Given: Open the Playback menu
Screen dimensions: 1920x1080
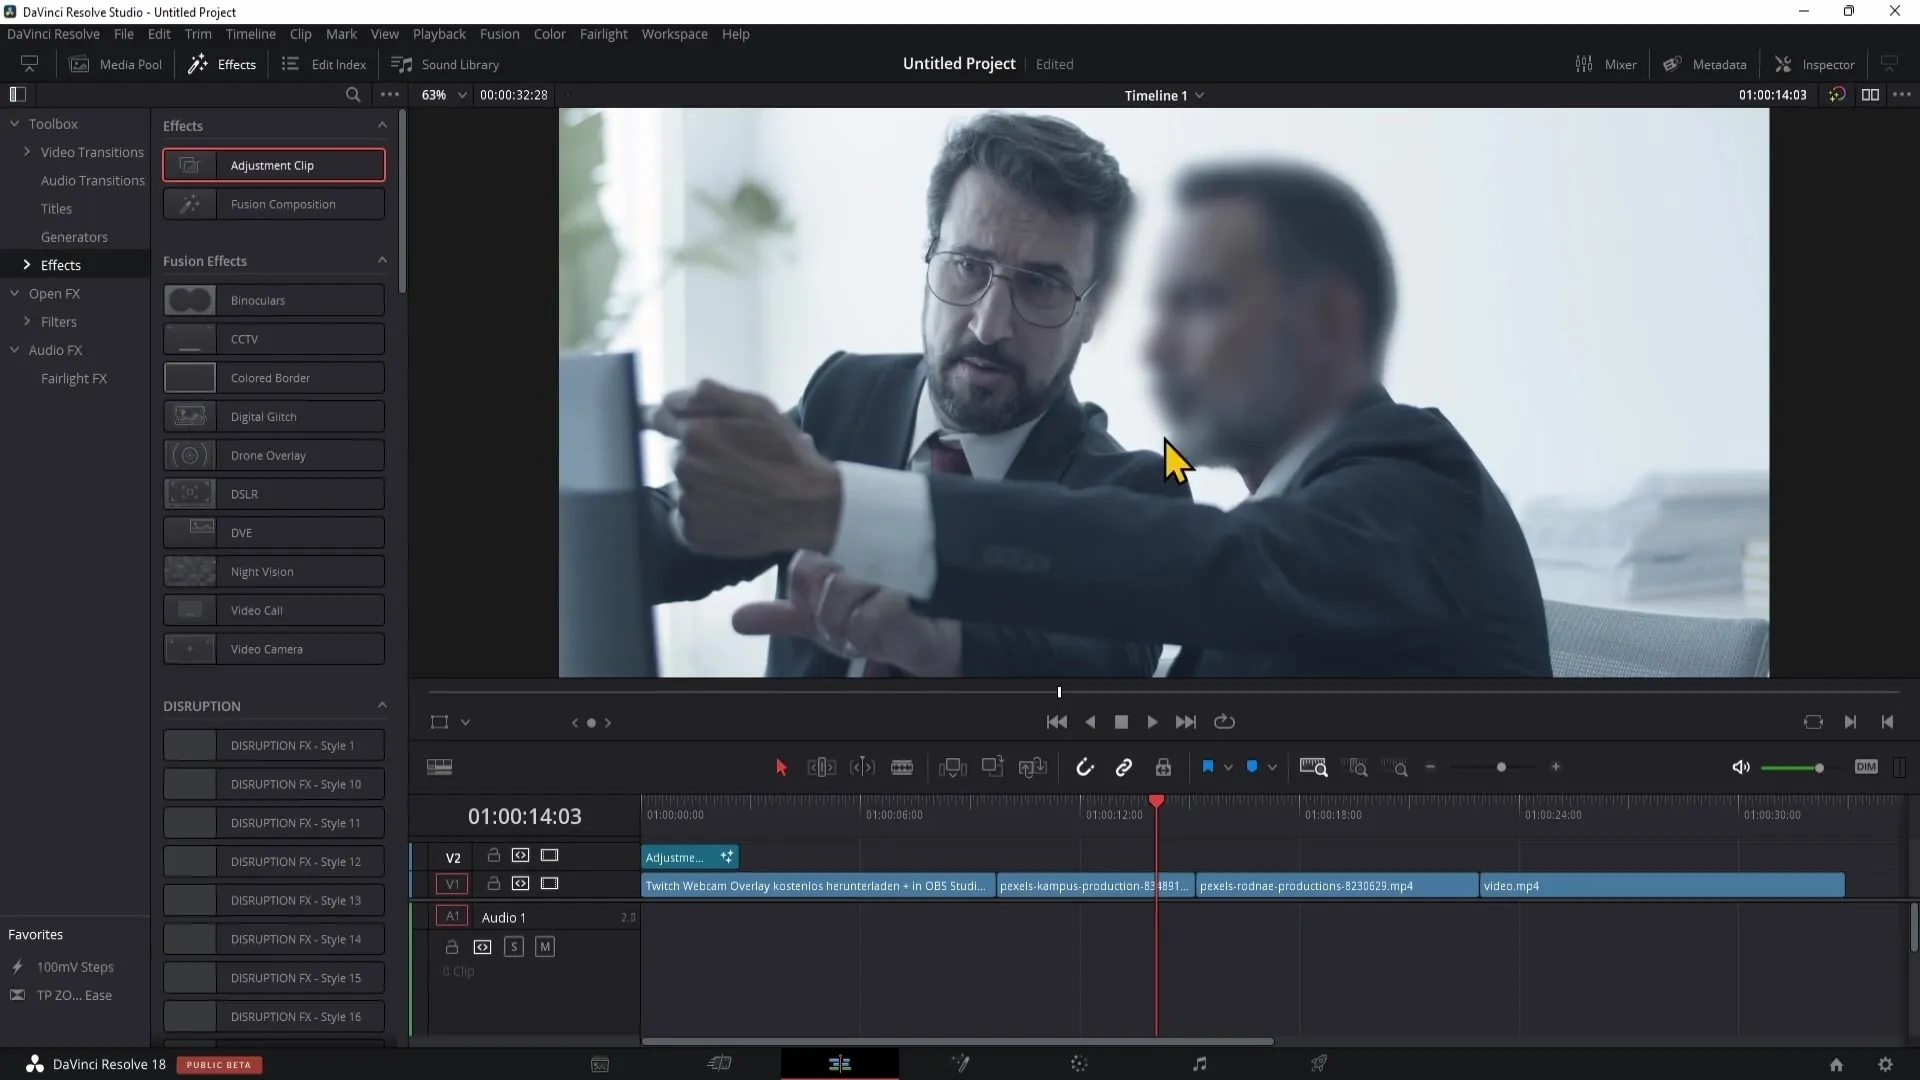Looking at the screenshot, I should pos(439,34).
